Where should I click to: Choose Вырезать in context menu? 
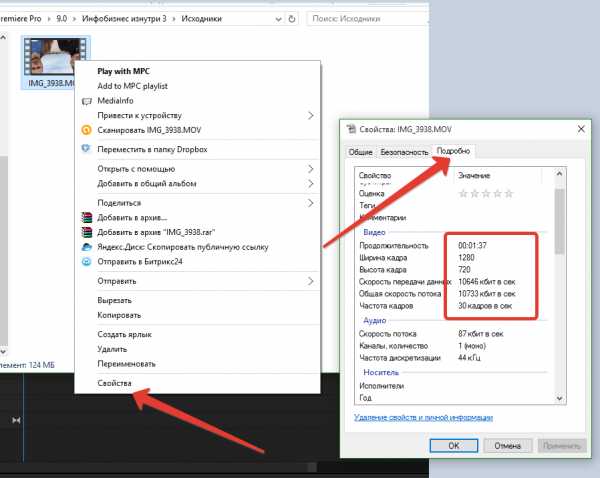(x=114, y=300)
